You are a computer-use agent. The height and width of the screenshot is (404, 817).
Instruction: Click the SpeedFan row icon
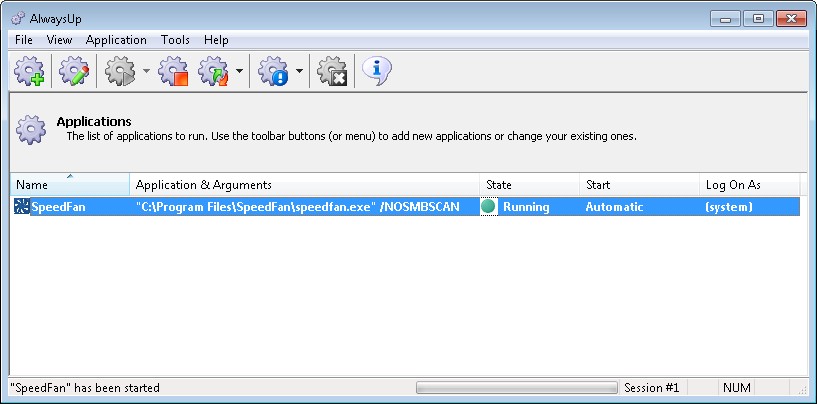click(21, 207)
